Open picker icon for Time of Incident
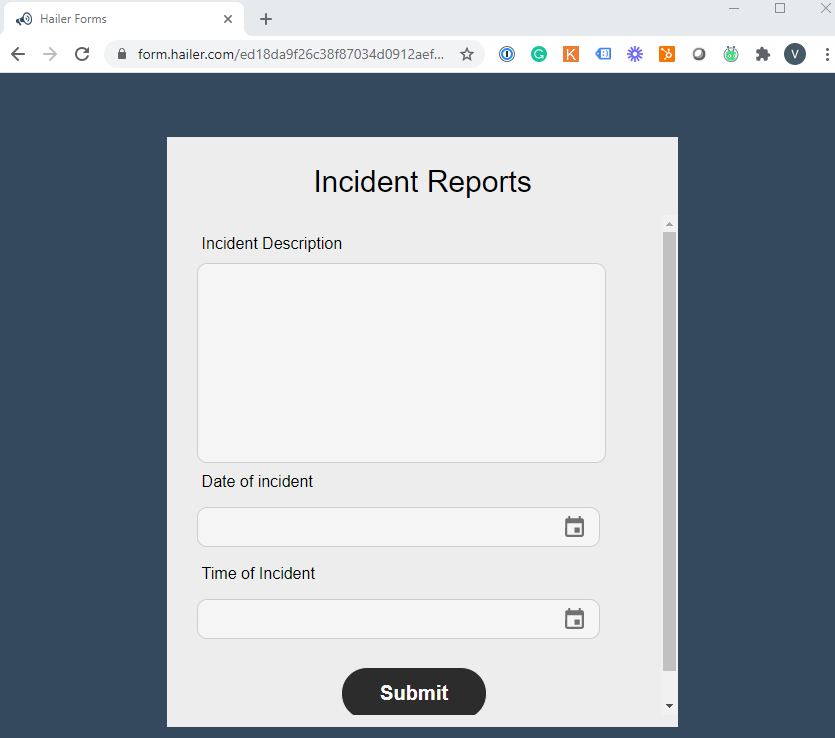This screenshot has height=738, width=835. click(x=574, y=619)
